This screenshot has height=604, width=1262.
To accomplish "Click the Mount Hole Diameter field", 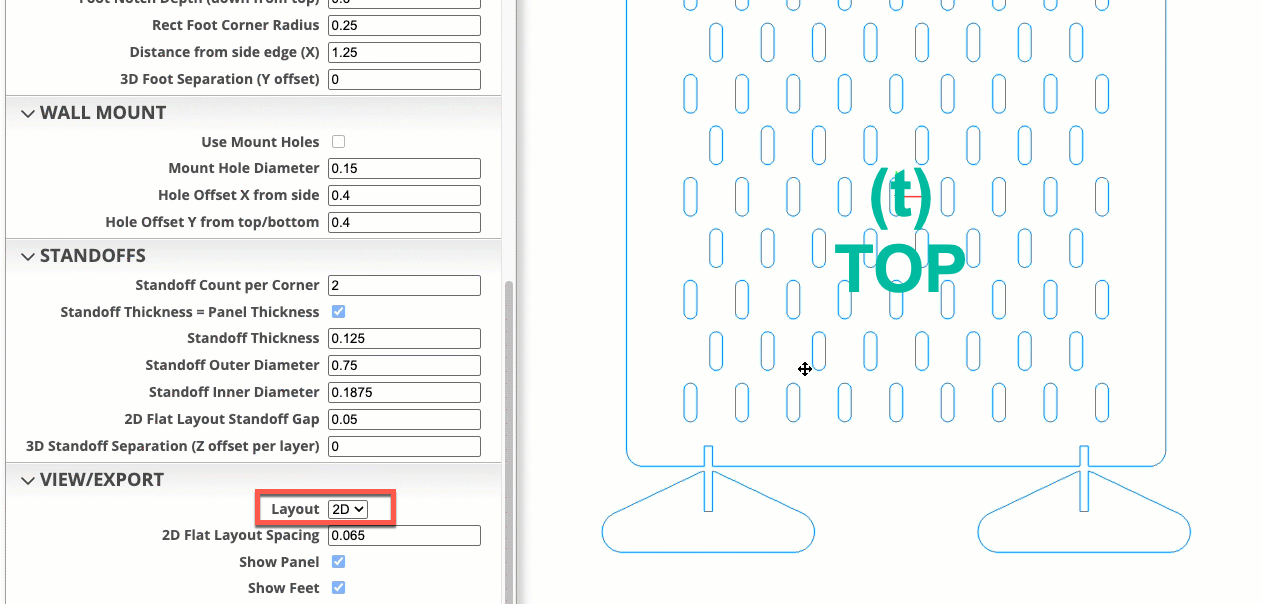I will click(404, 169).
